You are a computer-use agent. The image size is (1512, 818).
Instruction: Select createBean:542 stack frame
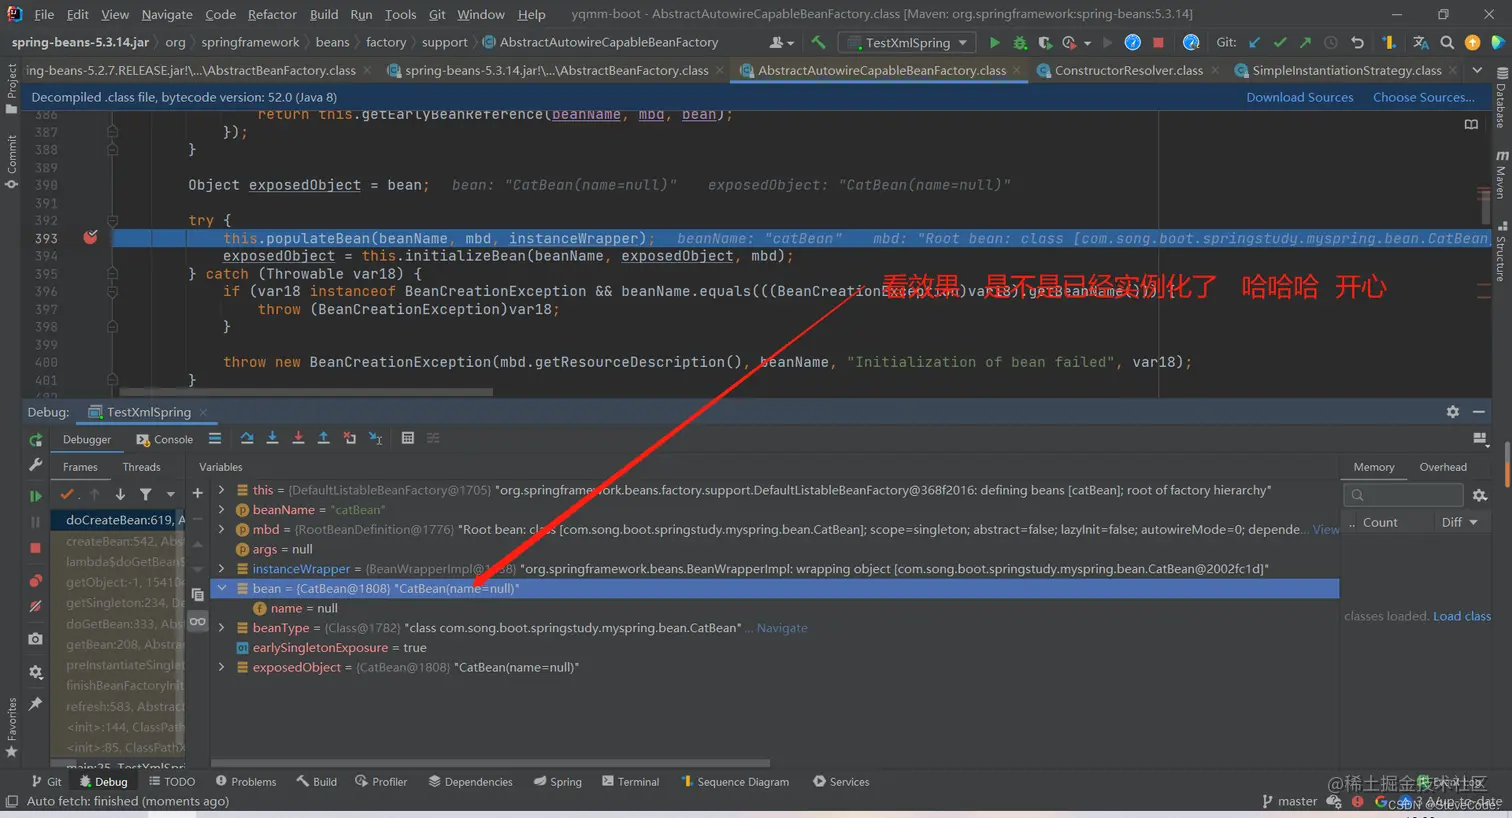tap(120, 541)
